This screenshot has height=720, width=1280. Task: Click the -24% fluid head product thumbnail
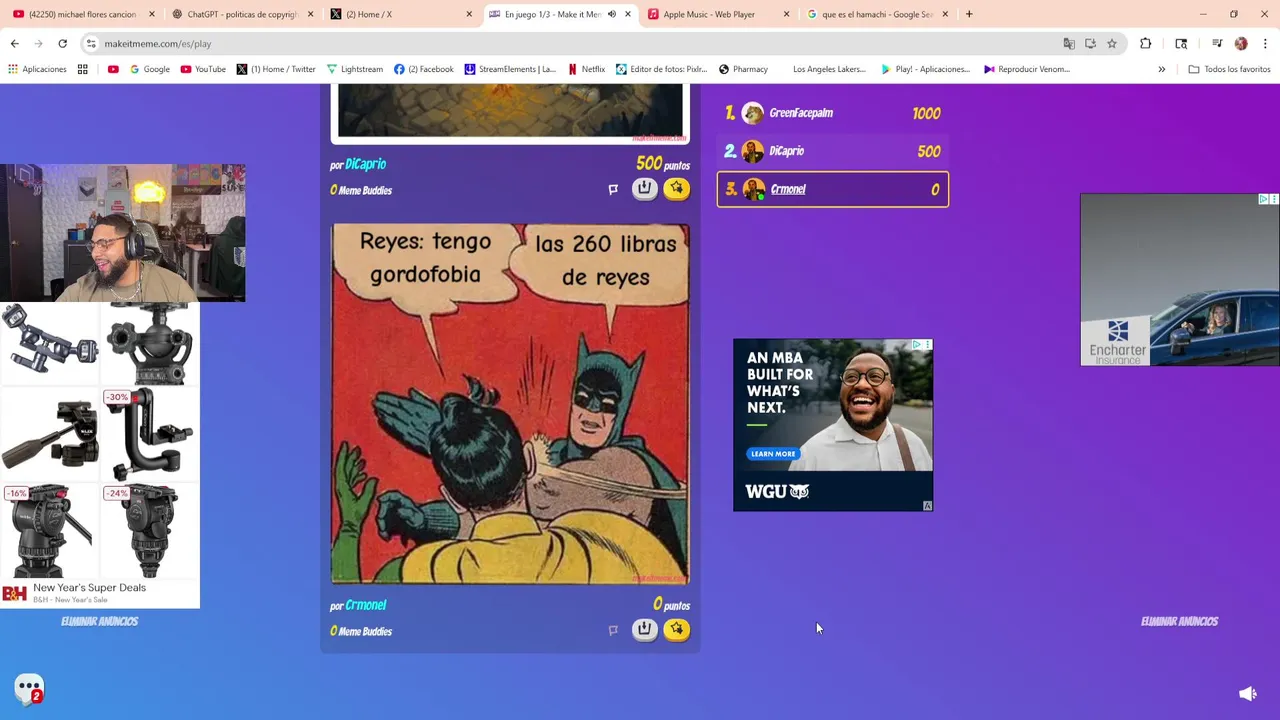(x=150, y=532)
